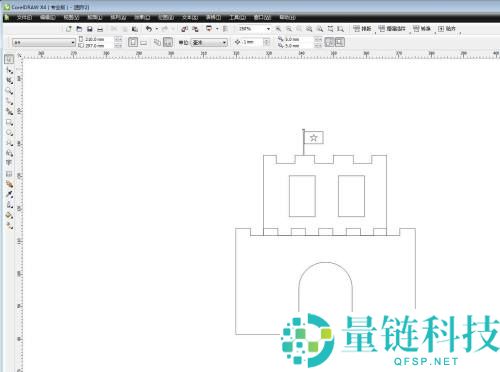Click the nudge offset field
This screenshot has height=372, width=500.
pos(252,42)
